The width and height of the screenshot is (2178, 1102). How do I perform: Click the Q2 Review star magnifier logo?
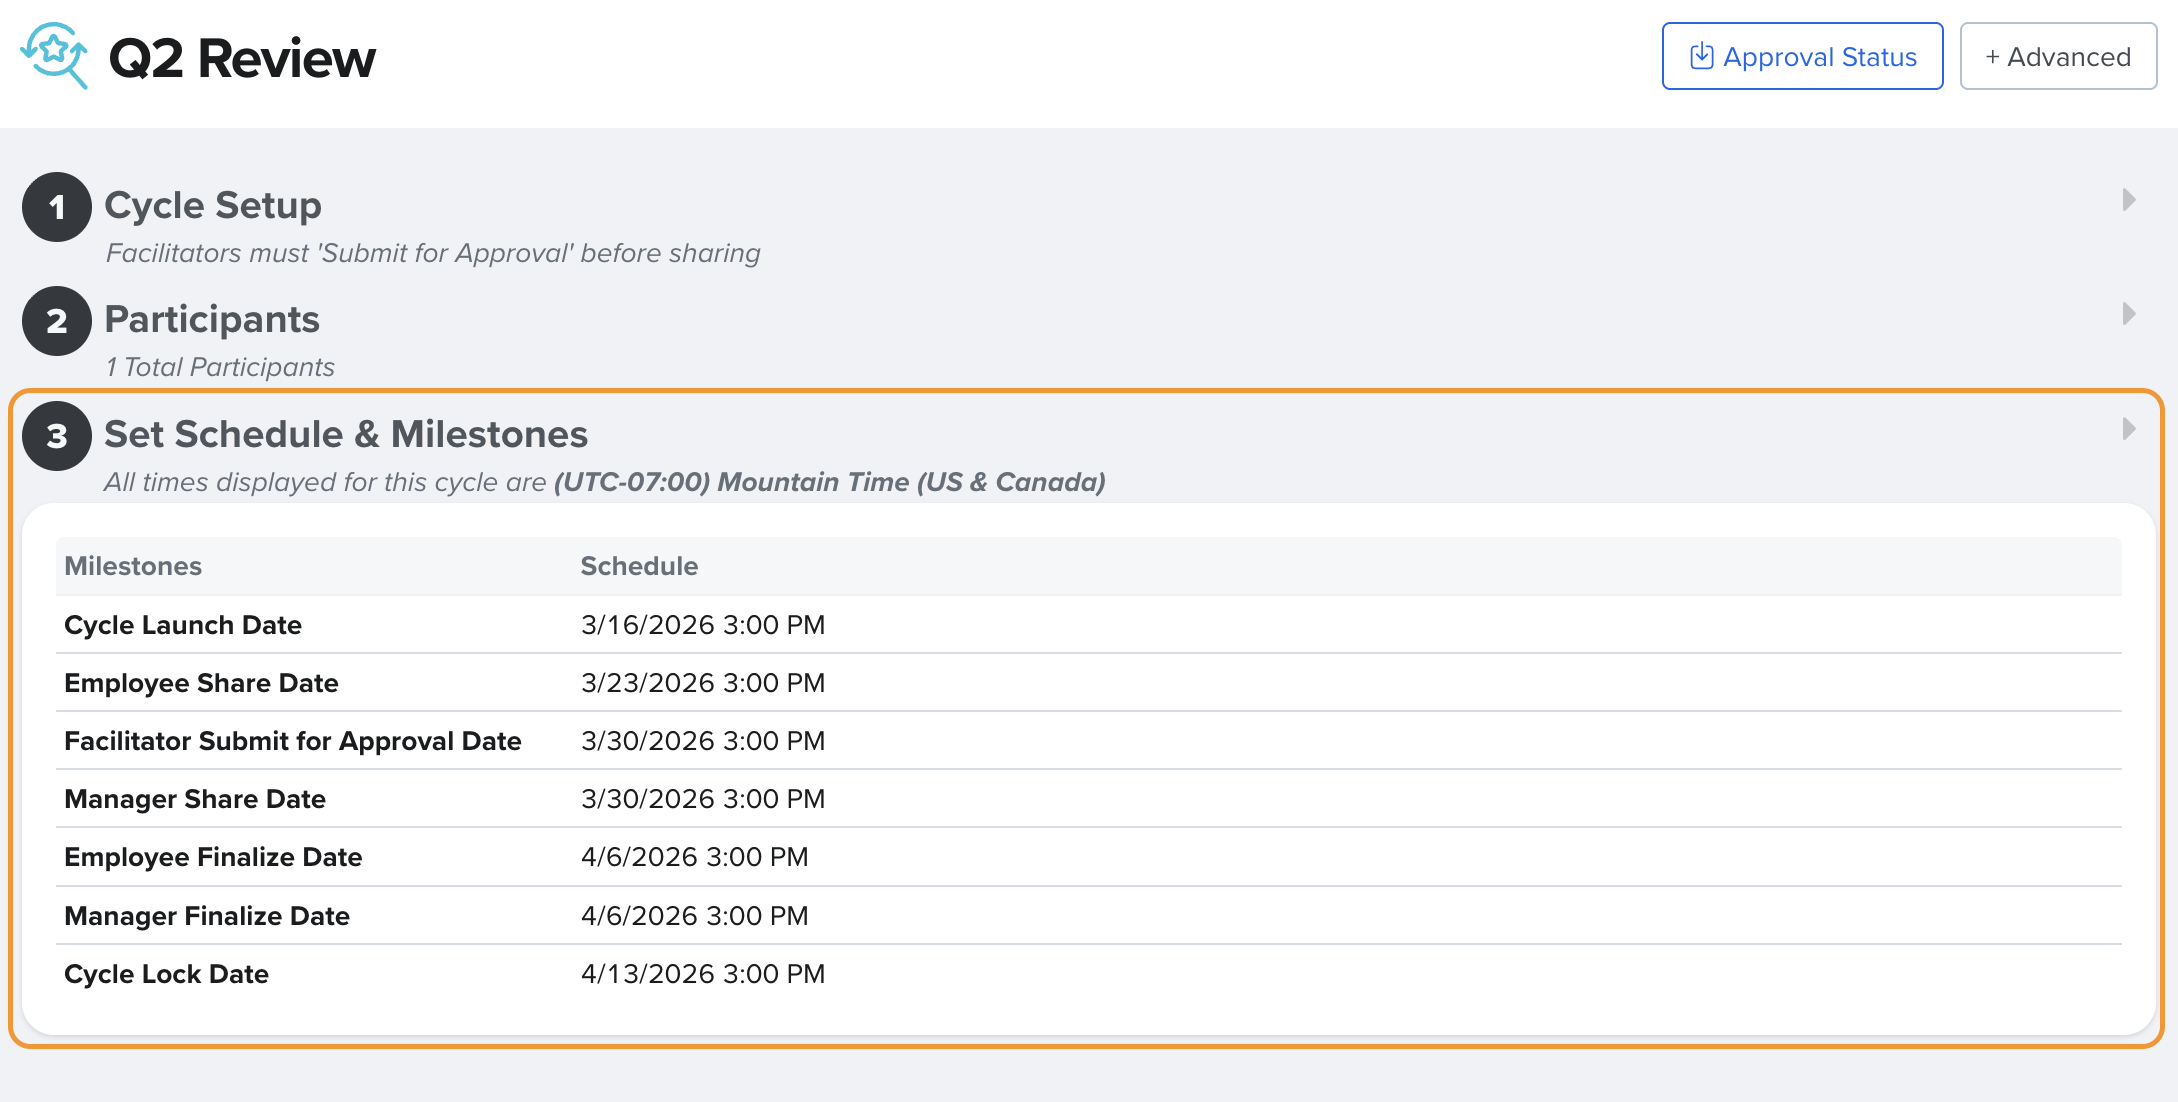pos(55,56)
